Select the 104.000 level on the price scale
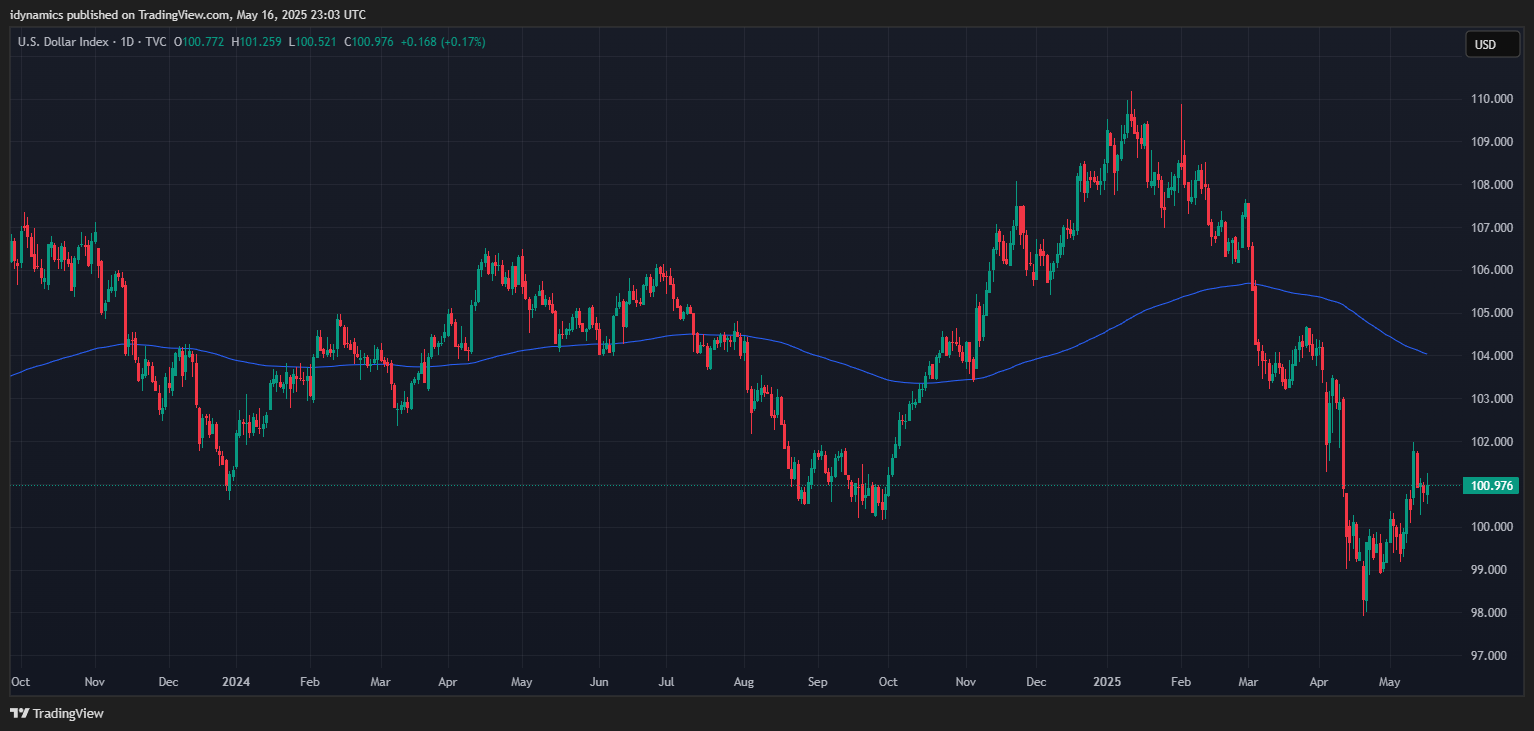The width and height of the screenshot is (1534, 731). (x=1489, y=356)
